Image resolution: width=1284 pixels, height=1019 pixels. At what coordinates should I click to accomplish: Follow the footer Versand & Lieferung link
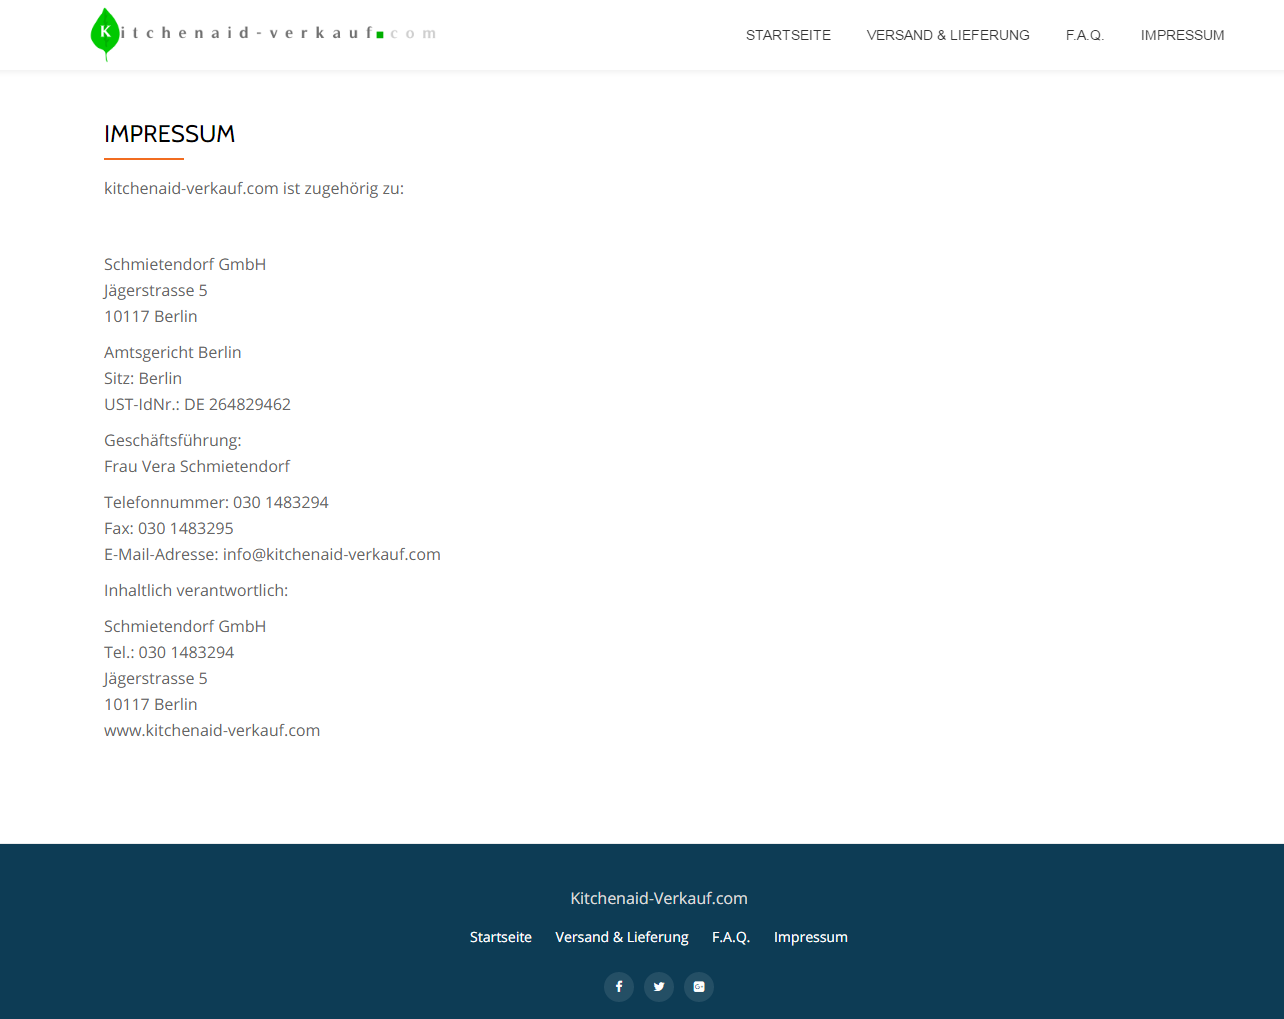(x=622, y=937)
